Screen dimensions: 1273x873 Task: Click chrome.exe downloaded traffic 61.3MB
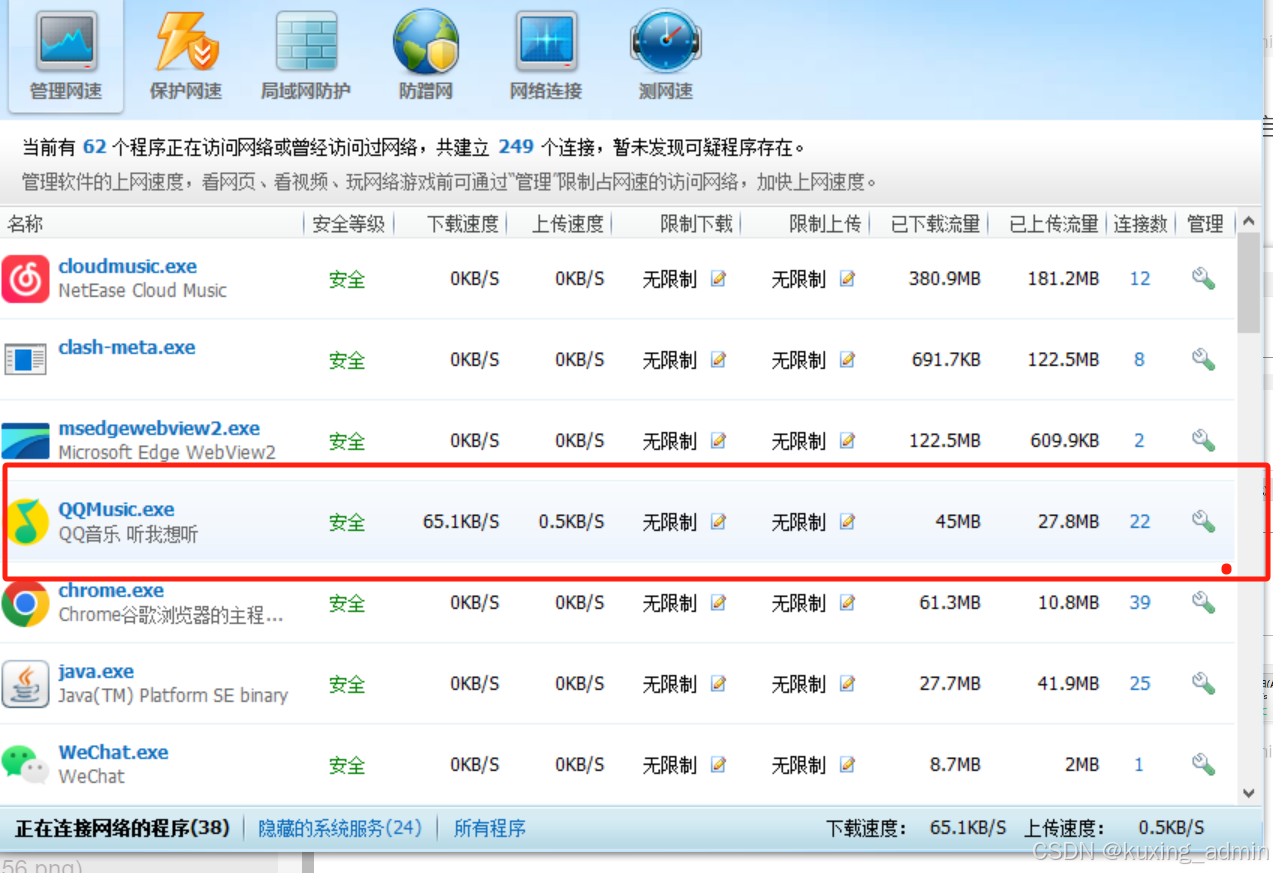(950, 603)
